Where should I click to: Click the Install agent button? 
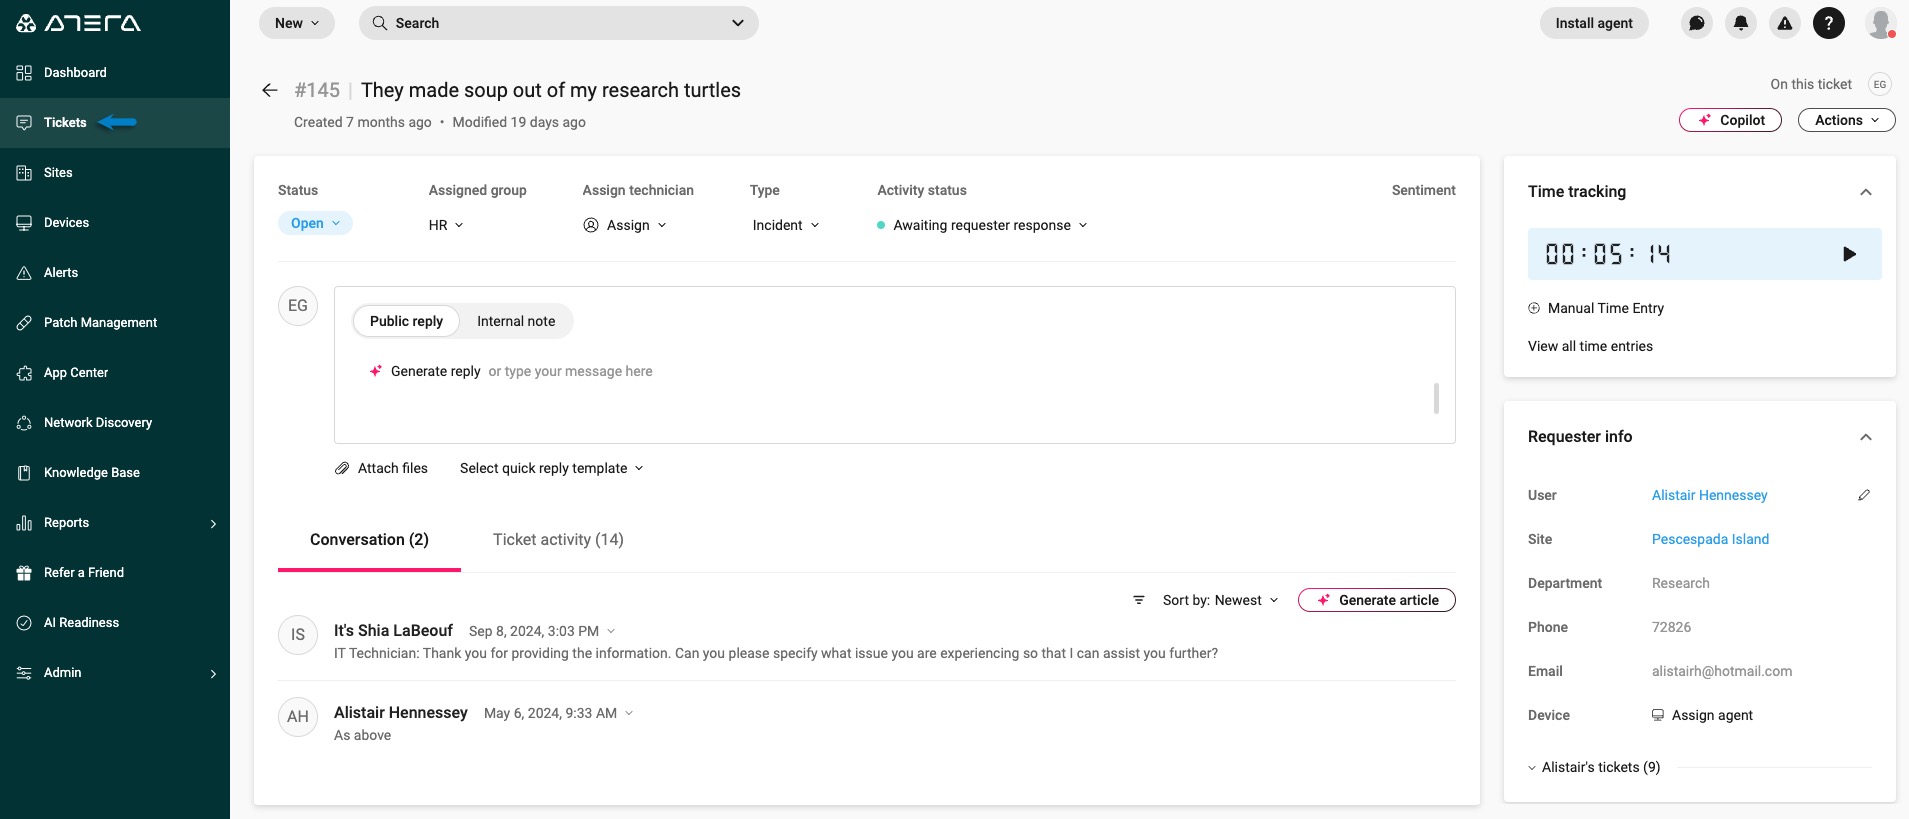click(1594, 23)
